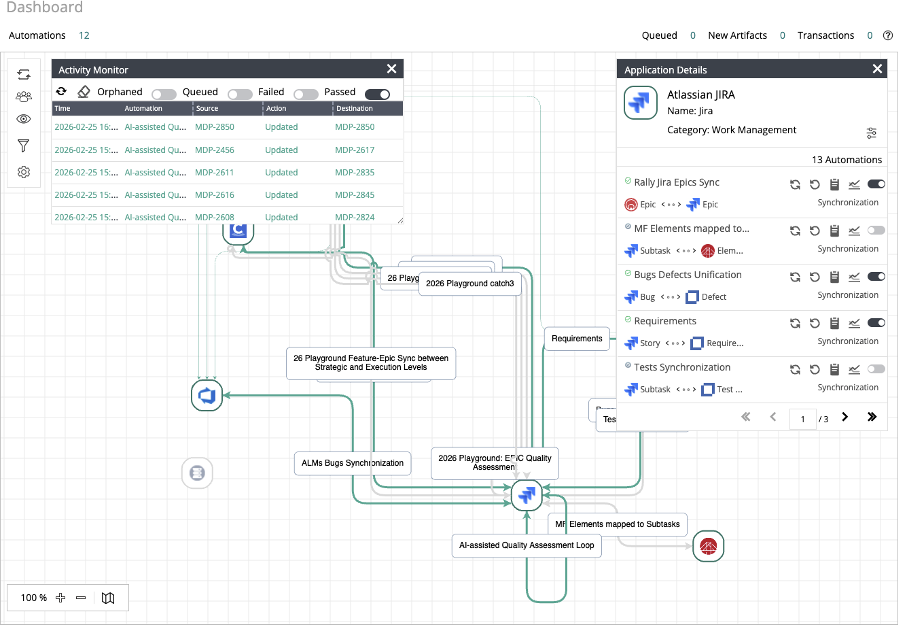Screen dimensions: 908x632
Task: Open the minimap map icon
Action: 108,598
